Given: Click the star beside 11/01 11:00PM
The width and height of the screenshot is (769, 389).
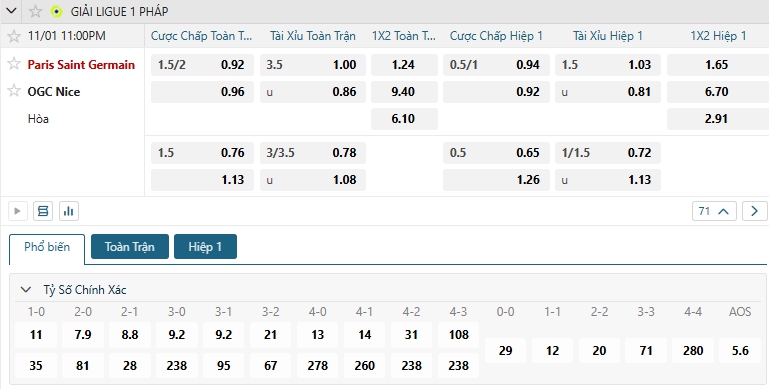Looking at the screenshot, I should 14,36.
